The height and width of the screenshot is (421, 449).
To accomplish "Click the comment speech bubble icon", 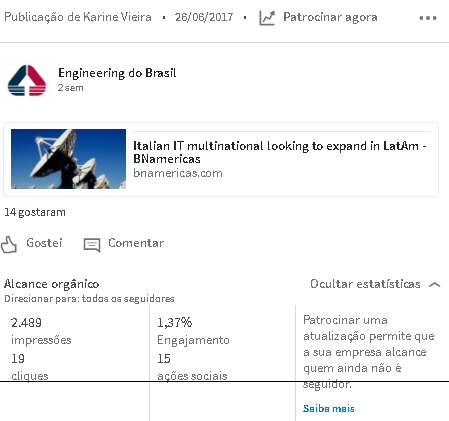I will pyautogui.click(x=92, y=245).
